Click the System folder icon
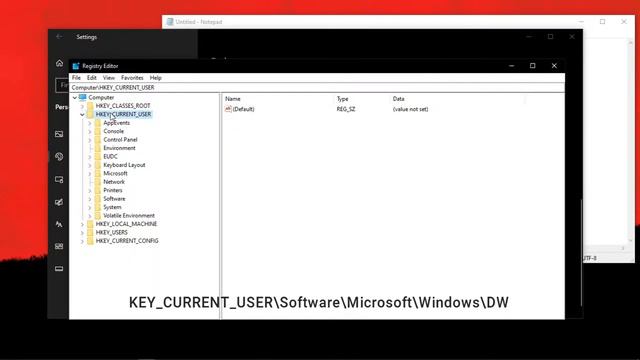The height and width of the screenshot is (360, 640). coord(98,207)
